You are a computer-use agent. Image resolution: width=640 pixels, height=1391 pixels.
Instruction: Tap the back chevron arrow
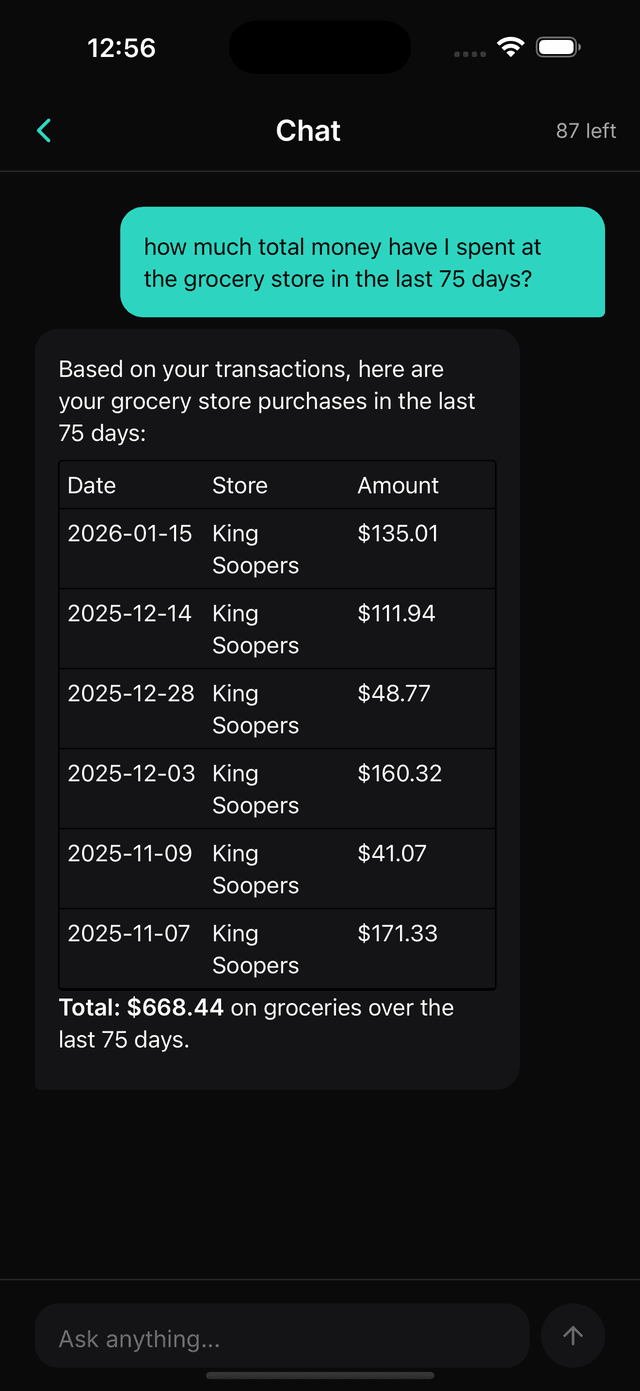[x=44, y=130]
